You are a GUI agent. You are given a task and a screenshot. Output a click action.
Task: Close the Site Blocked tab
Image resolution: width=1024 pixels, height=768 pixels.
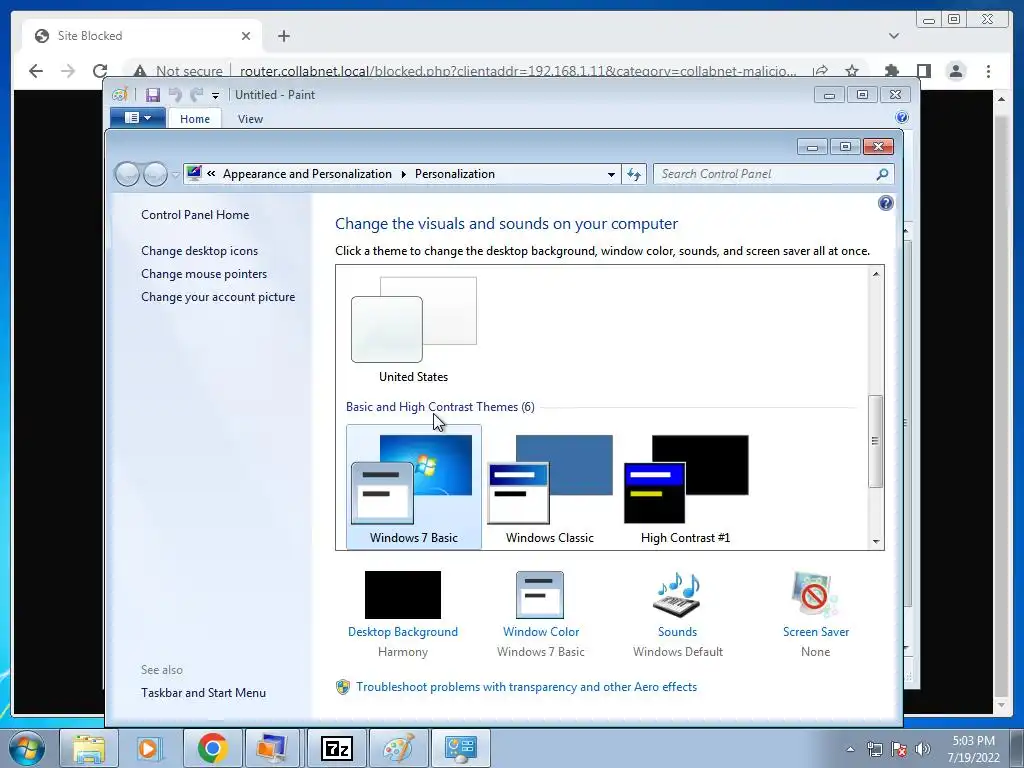[246, 36]
